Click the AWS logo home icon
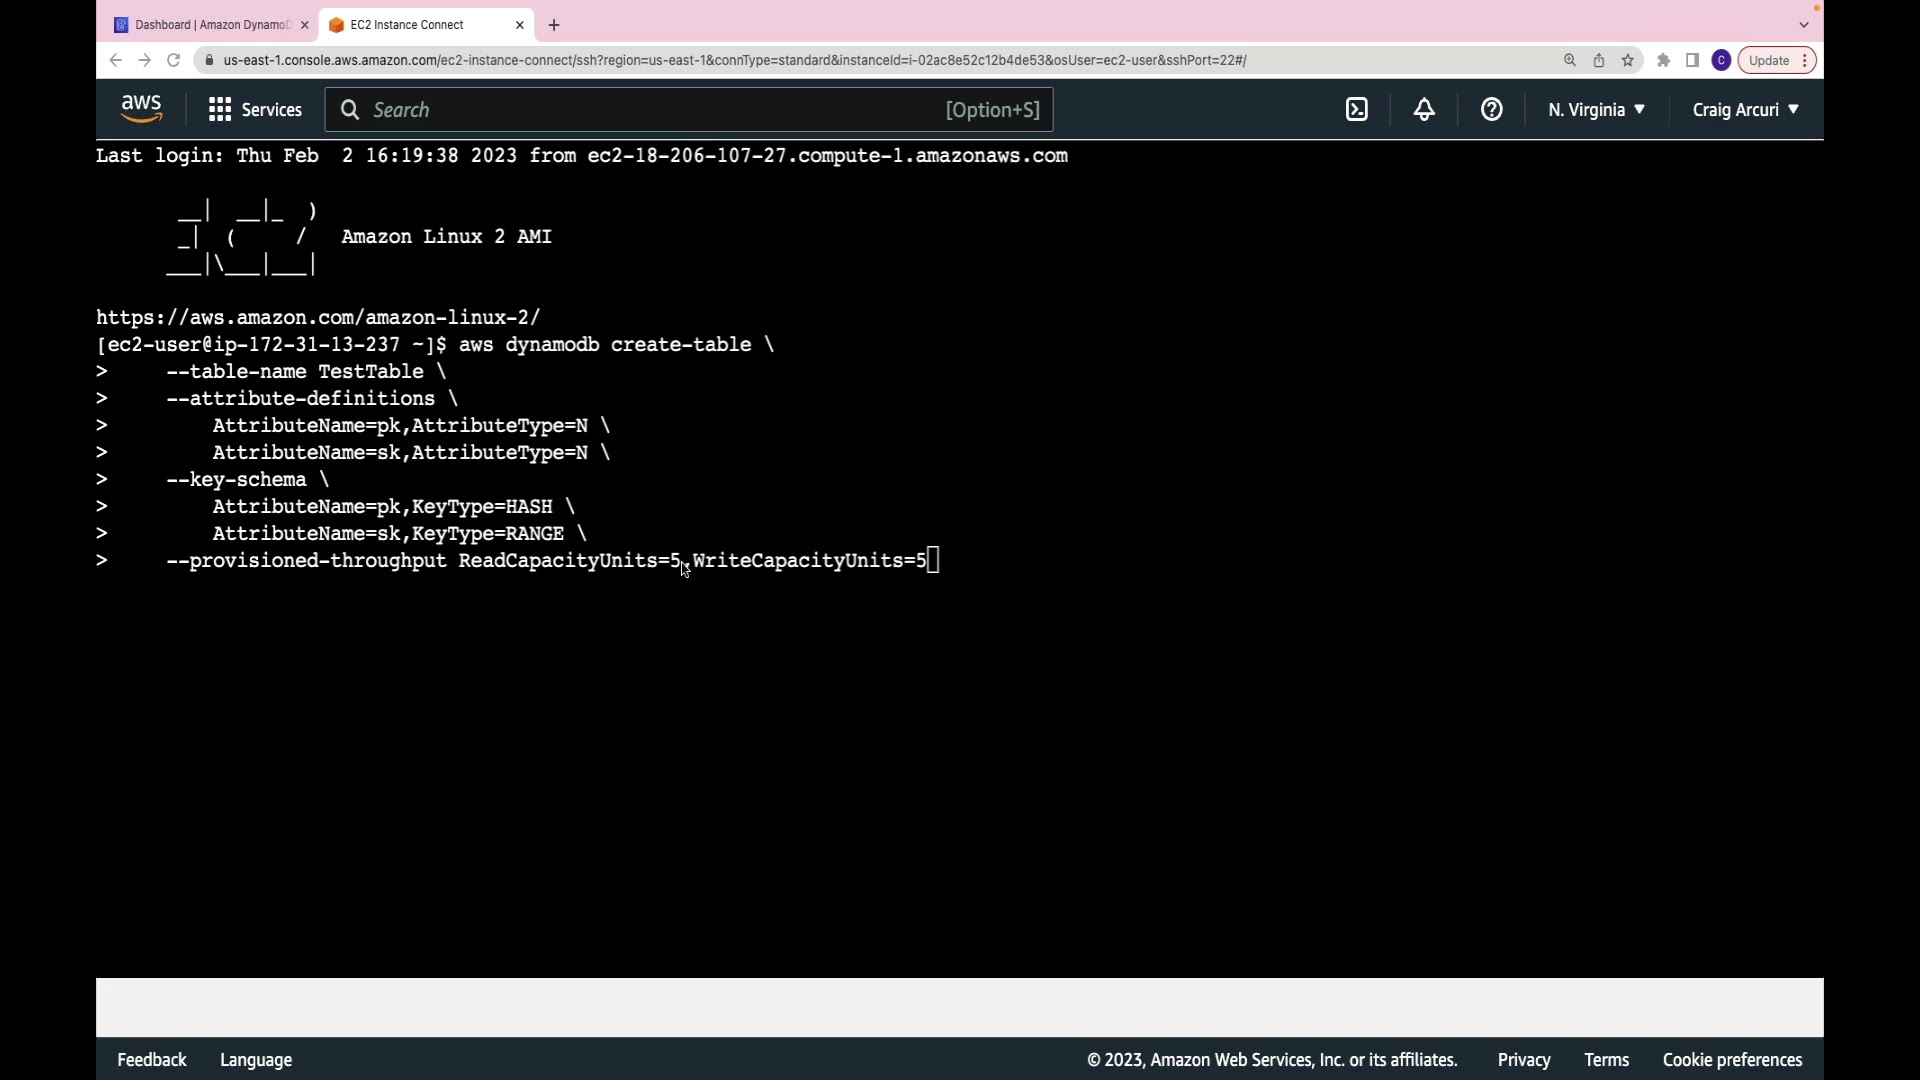 pyautogui.click(x=141, y=109)
